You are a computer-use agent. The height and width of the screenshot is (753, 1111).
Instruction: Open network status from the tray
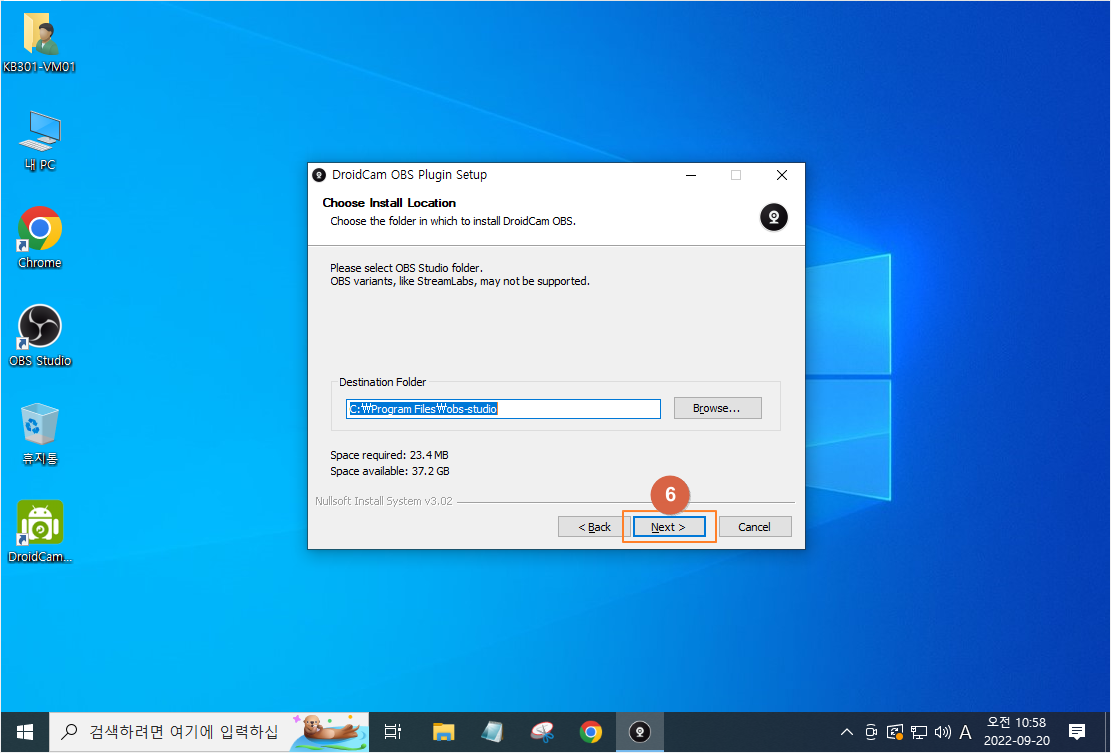pyautogui.click(x=919, y=732)
